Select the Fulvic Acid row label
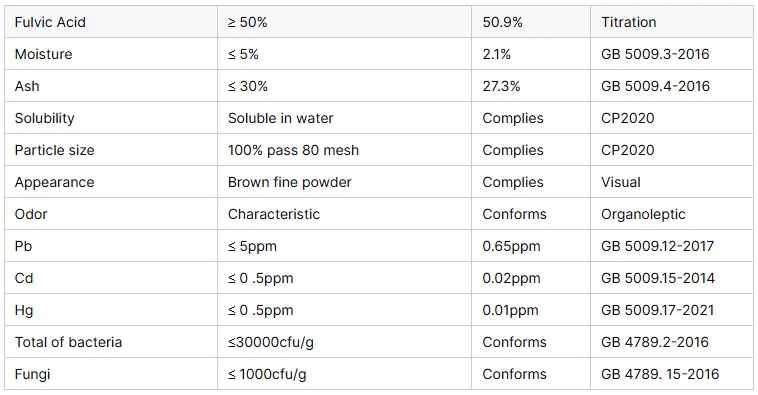This screenshot has height=395, width=758. (x=50, y=22)
